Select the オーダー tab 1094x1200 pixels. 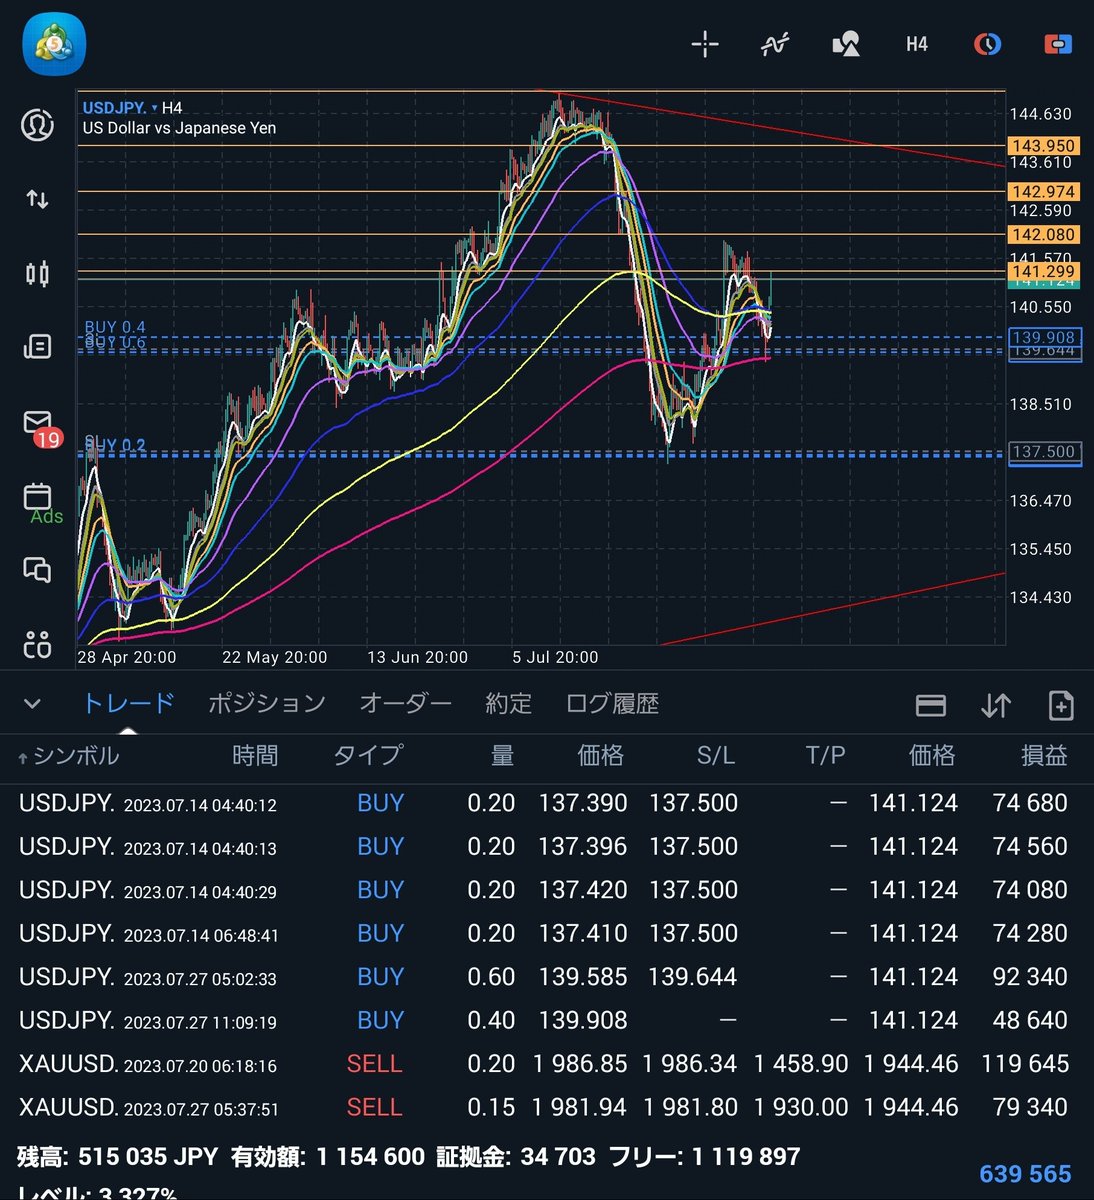point(405,704)
